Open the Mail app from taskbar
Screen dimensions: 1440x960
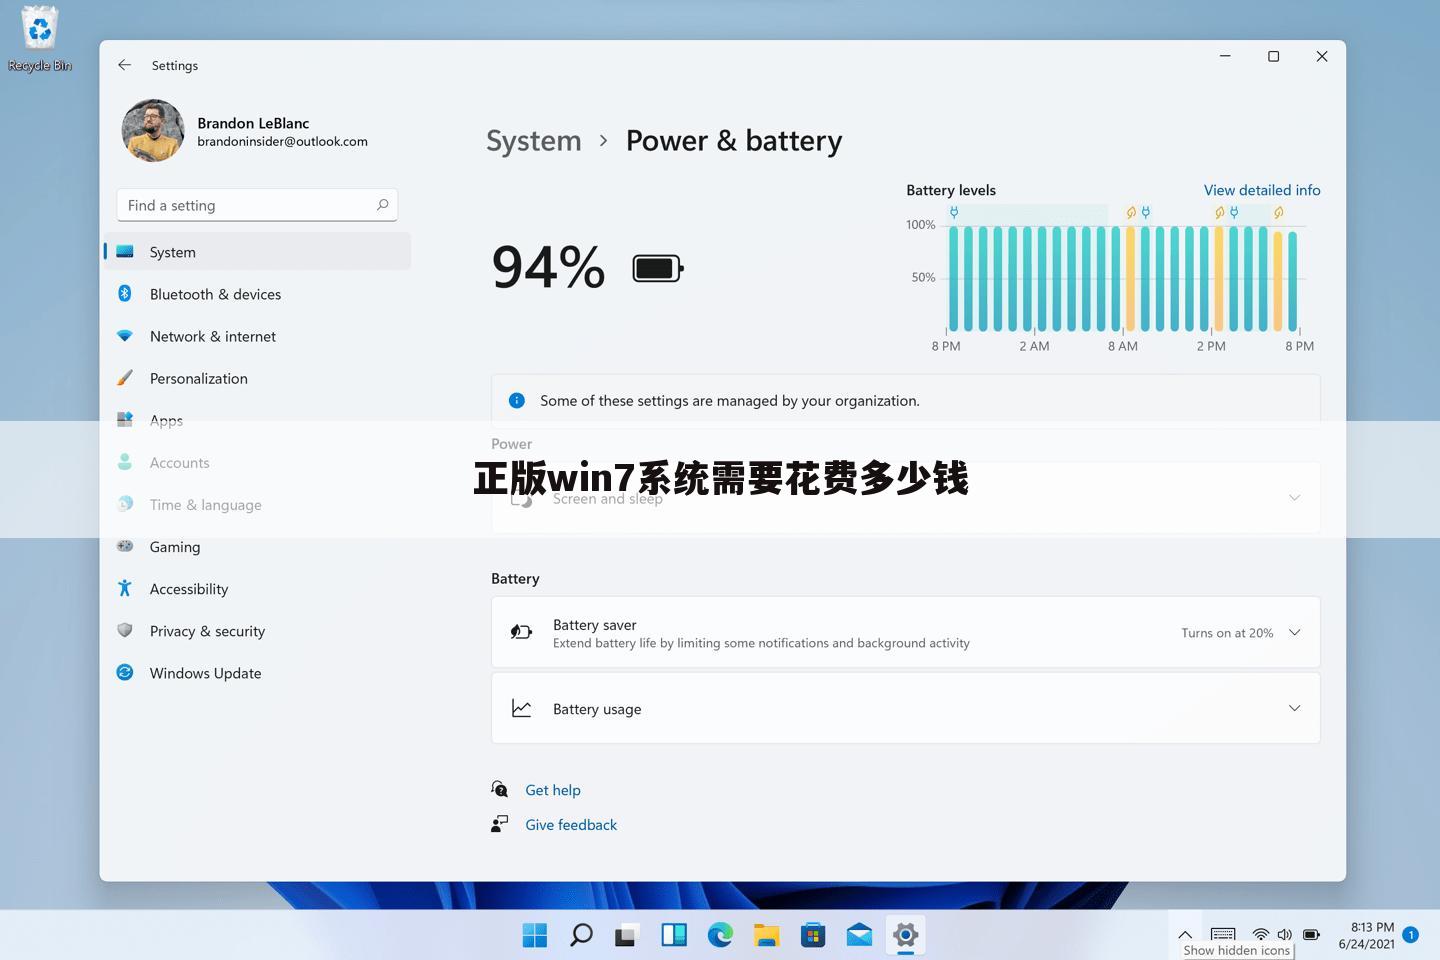859,935
